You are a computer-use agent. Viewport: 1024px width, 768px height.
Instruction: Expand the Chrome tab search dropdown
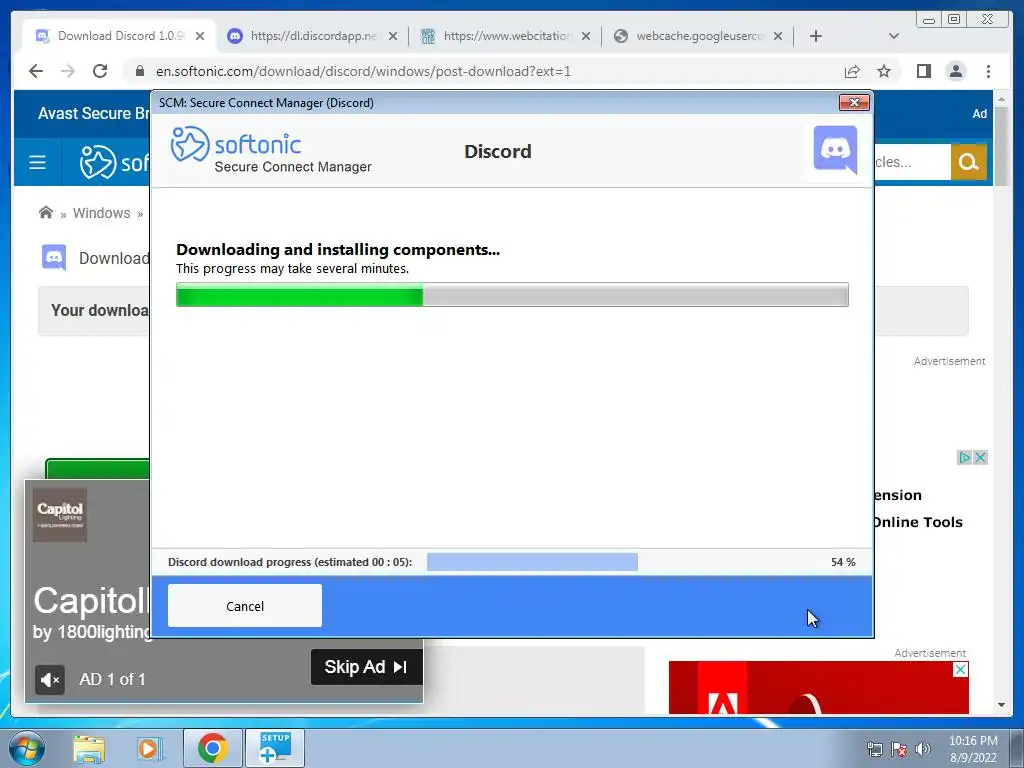(894, 36)
